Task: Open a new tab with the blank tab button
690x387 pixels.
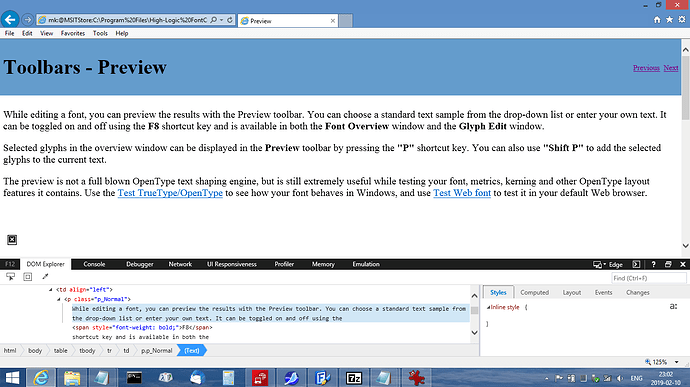Action: (x=345, y=21)
